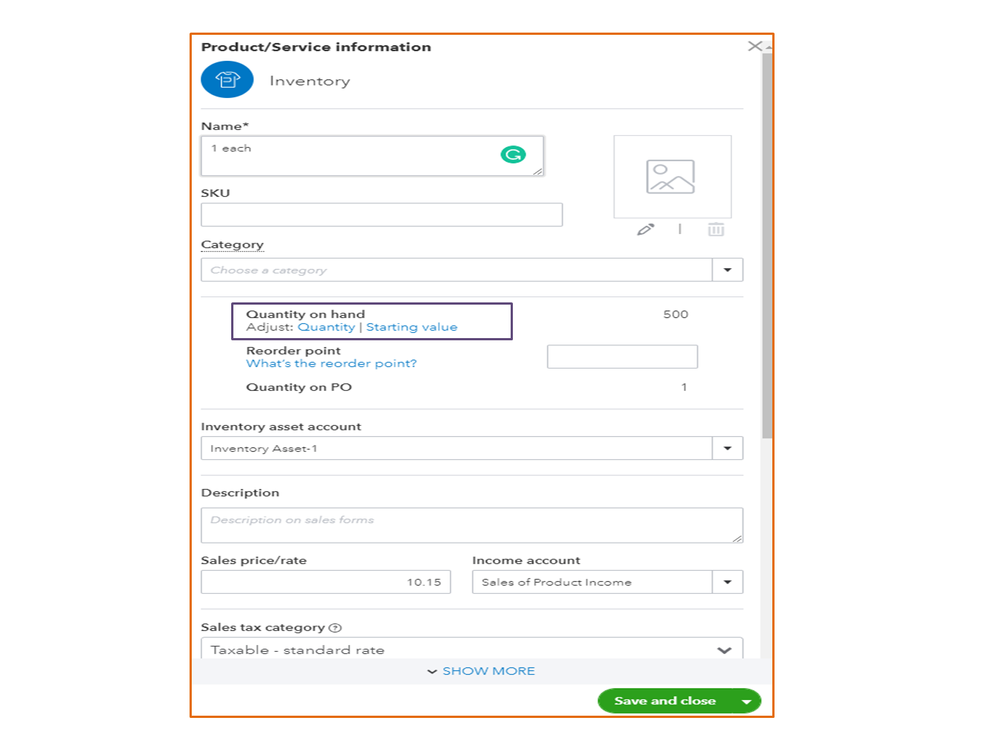999x749 pixels.
Task: Click the Reorder point input box
Action: [x=621, y=357]
